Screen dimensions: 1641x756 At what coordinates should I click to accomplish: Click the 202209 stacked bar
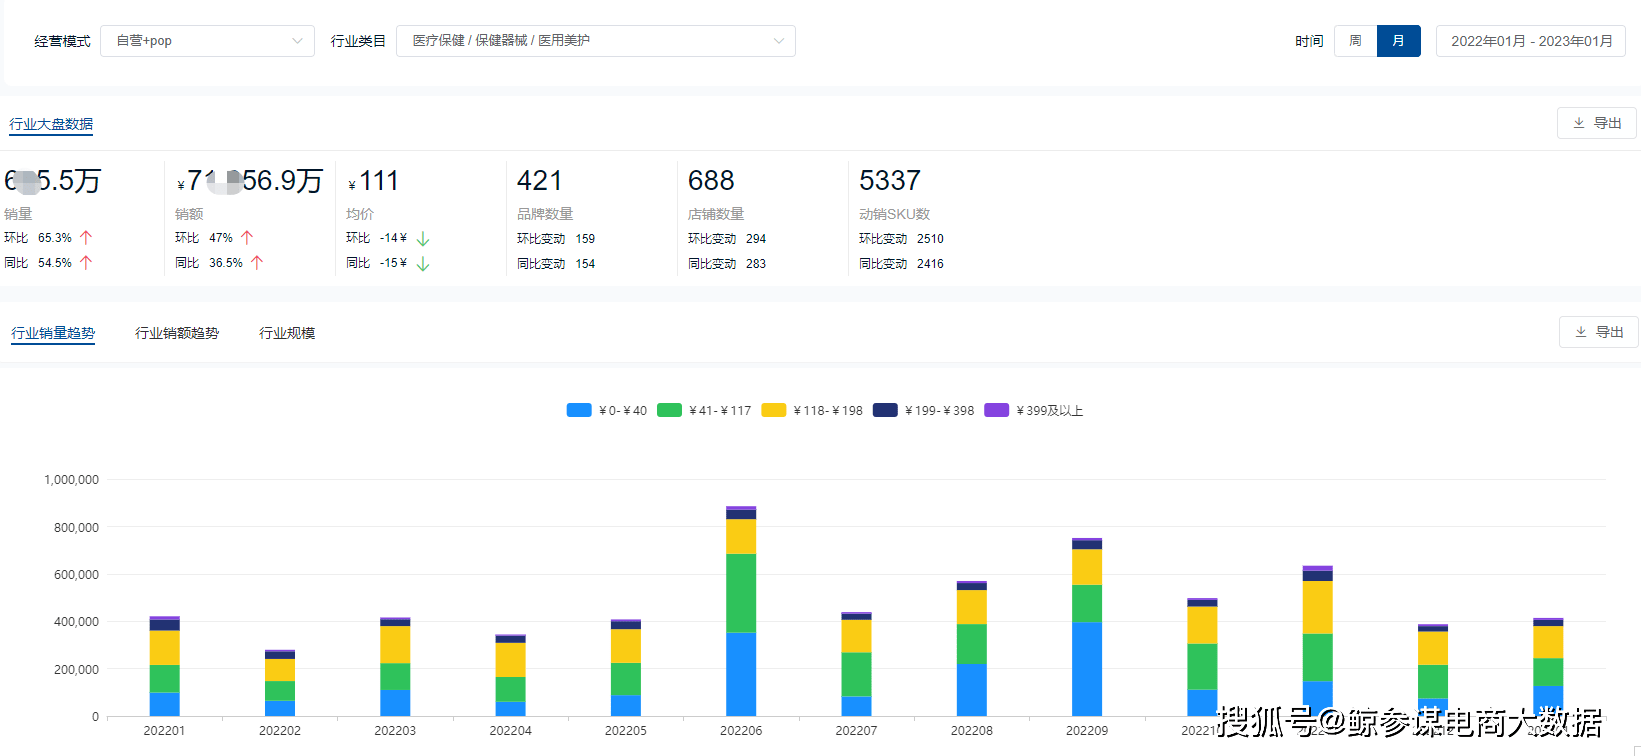[x=1087, y=627]
